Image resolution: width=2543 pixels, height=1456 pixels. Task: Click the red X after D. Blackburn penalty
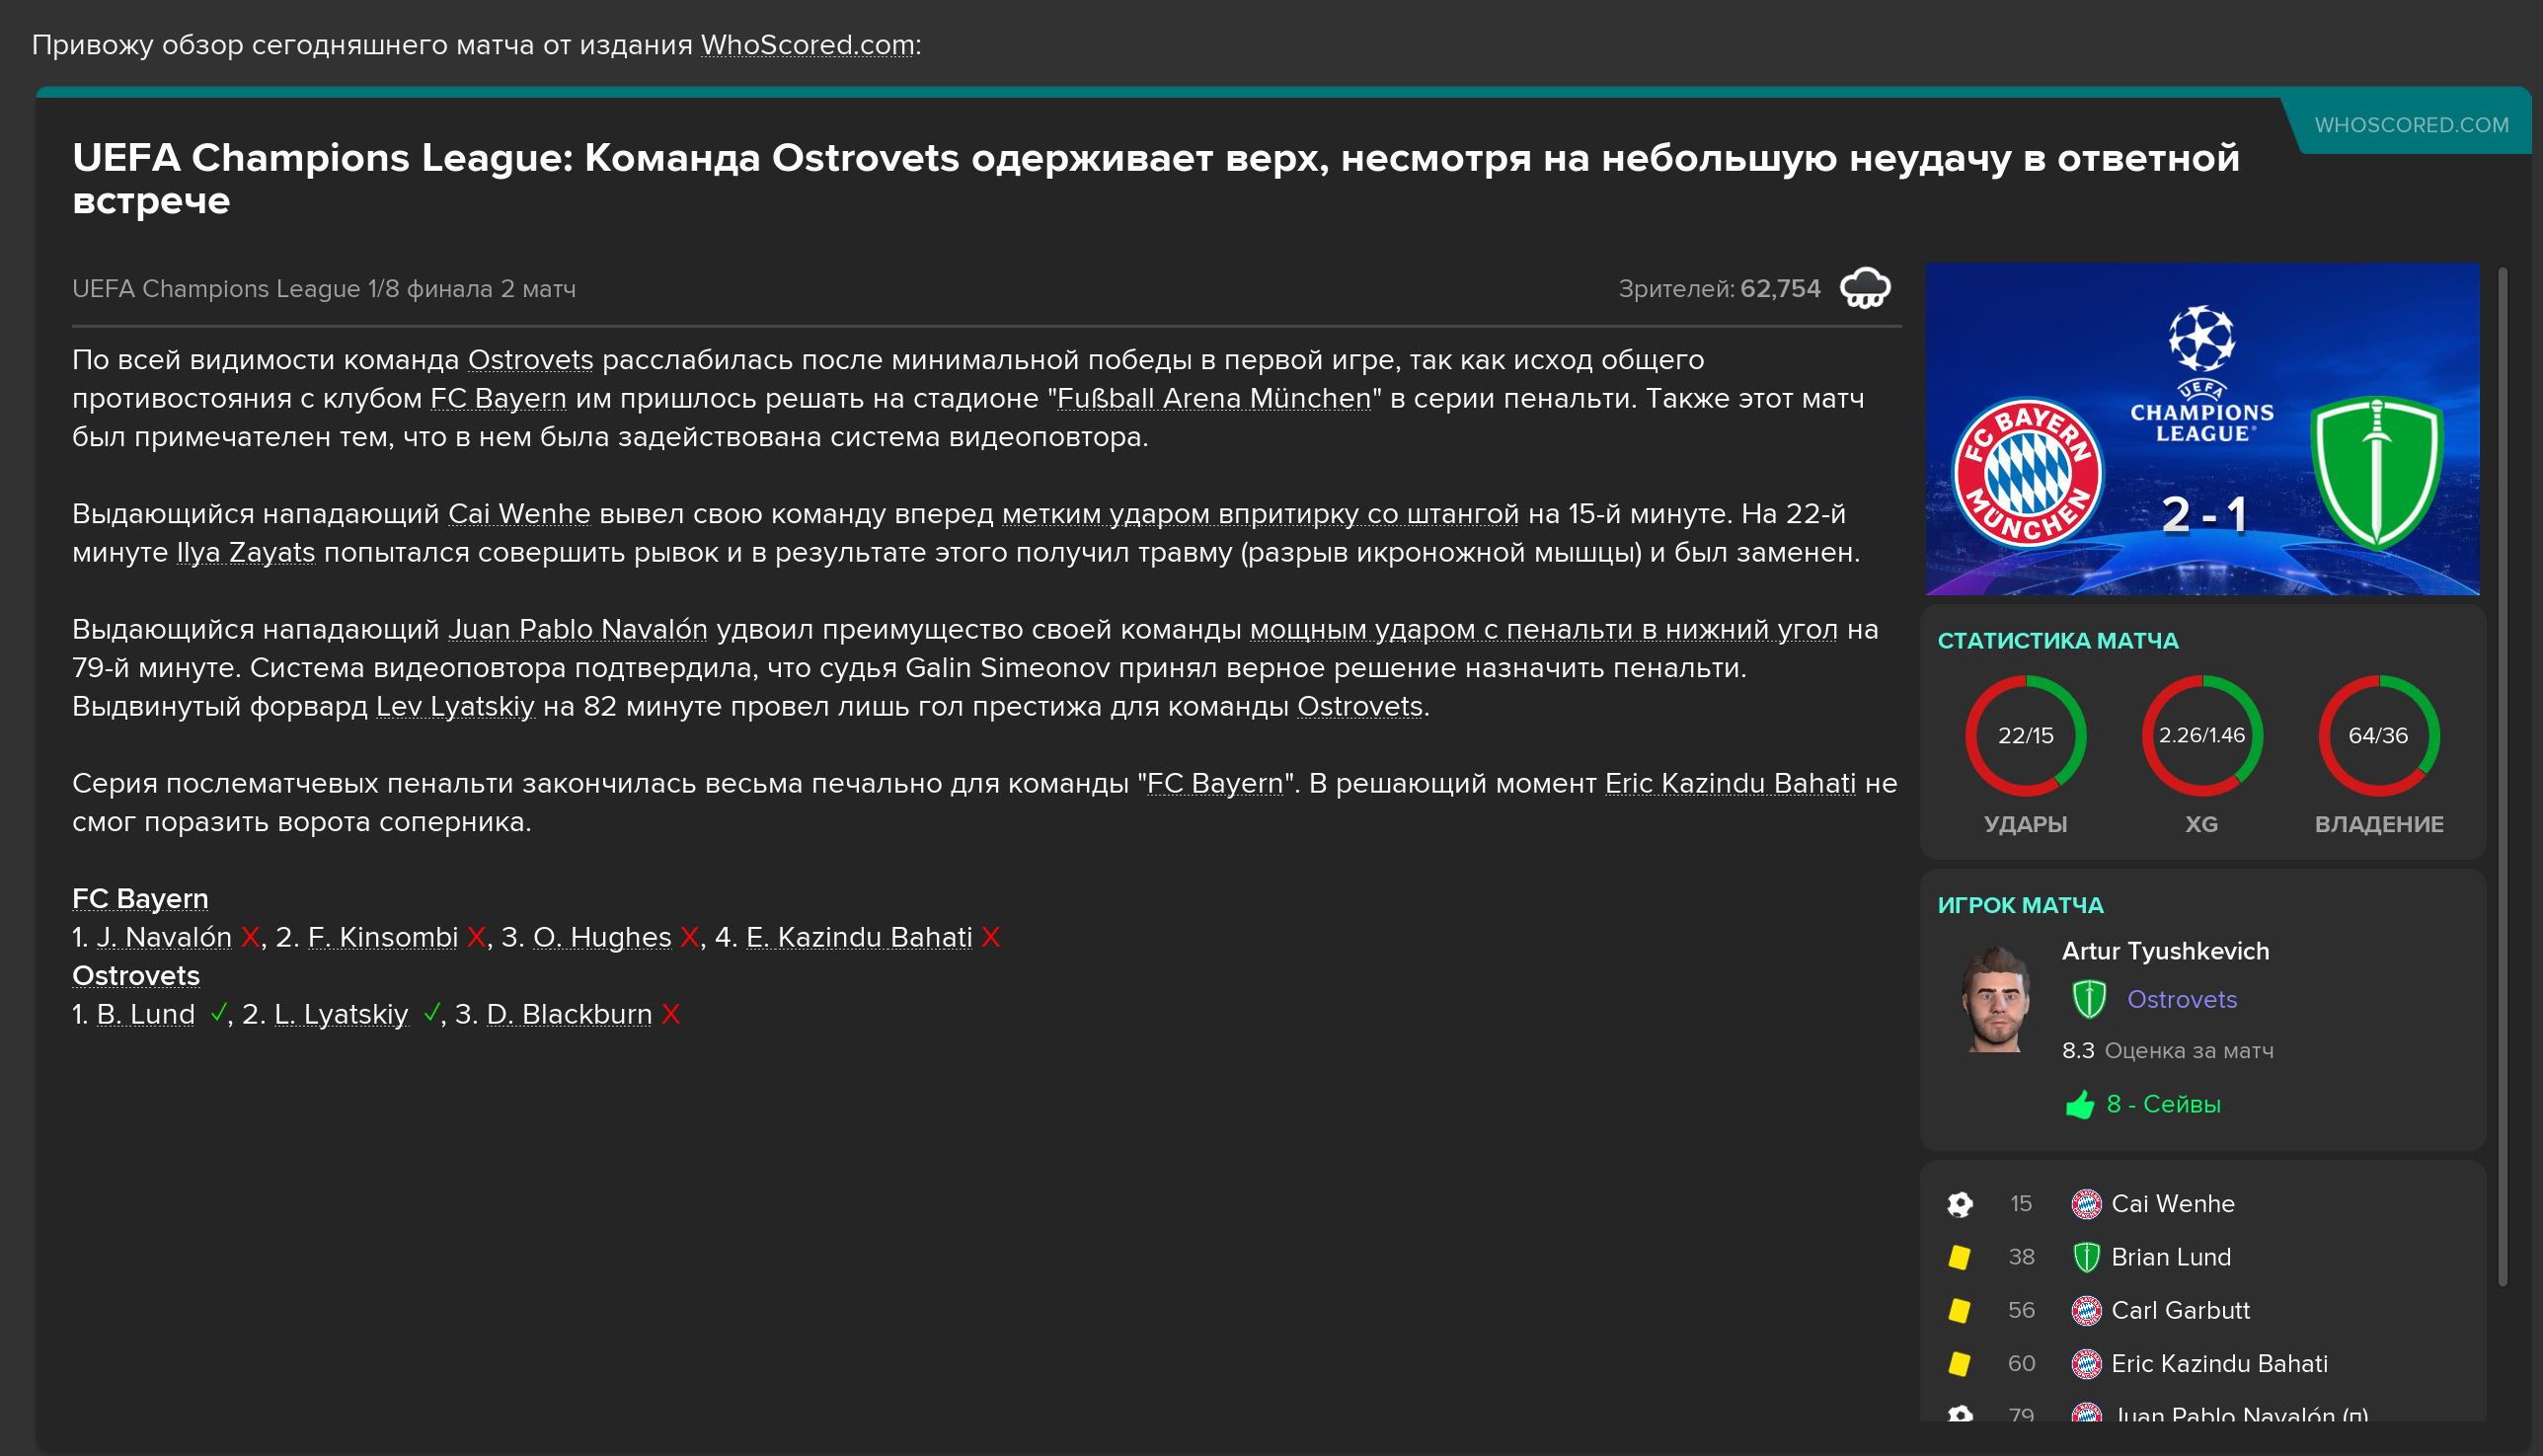tap(671, 1014)
